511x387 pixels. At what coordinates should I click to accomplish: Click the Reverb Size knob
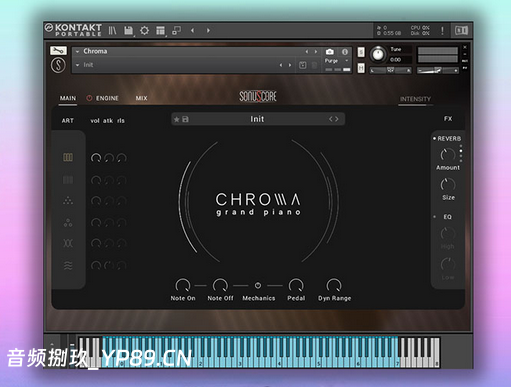448,185
